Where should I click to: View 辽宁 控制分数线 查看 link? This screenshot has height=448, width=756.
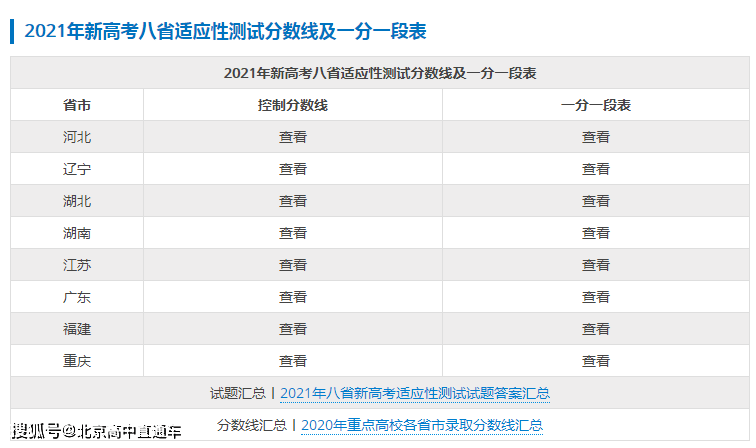pos(292,169)
